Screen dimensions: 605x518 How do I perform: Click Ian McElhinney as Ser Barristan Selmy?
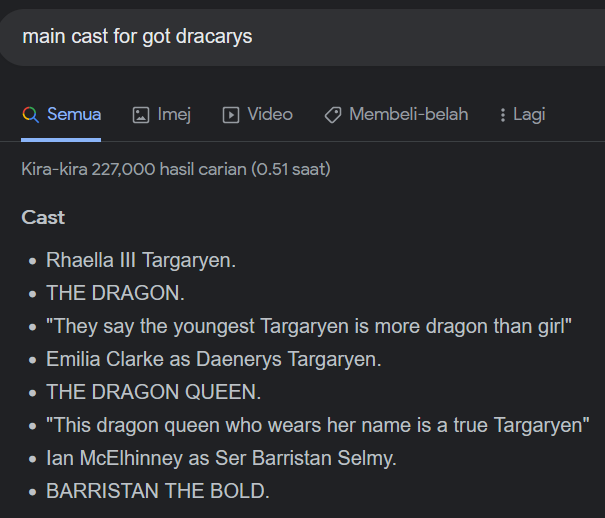[x=222, y=458]
